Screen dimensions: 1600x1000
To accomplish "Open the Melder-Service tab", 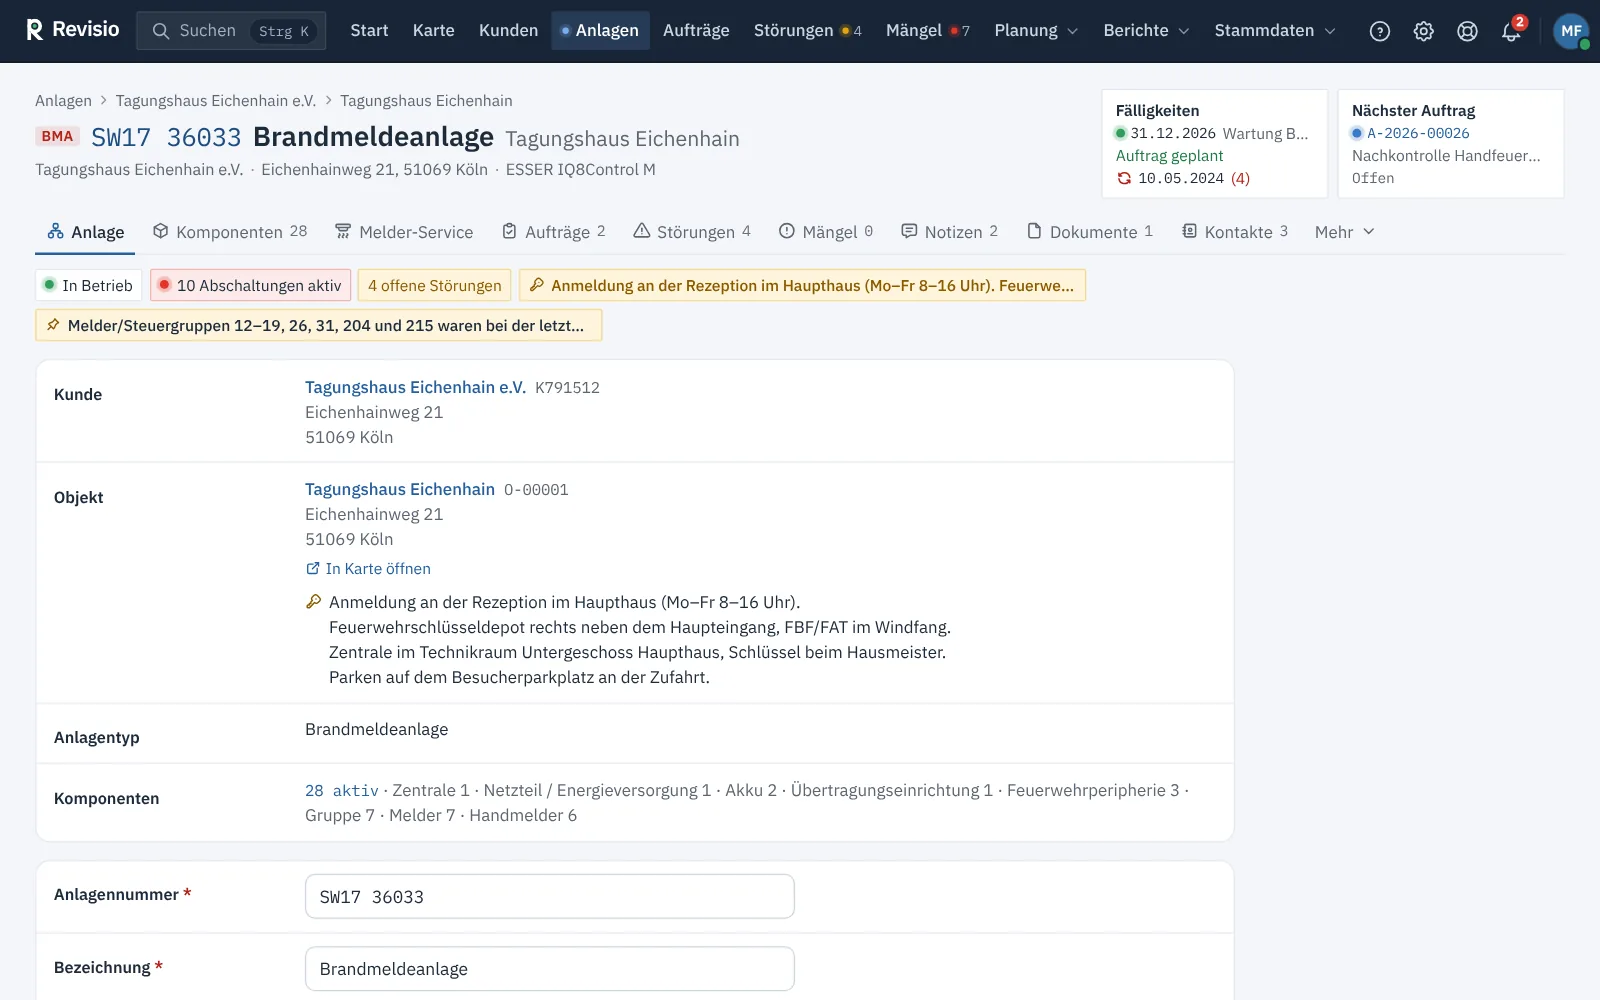I will click(404, 232).
